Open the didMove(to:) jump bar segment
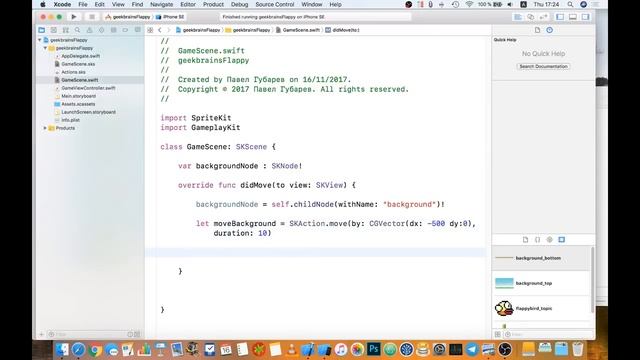640x360 pixels. [342, 30]
